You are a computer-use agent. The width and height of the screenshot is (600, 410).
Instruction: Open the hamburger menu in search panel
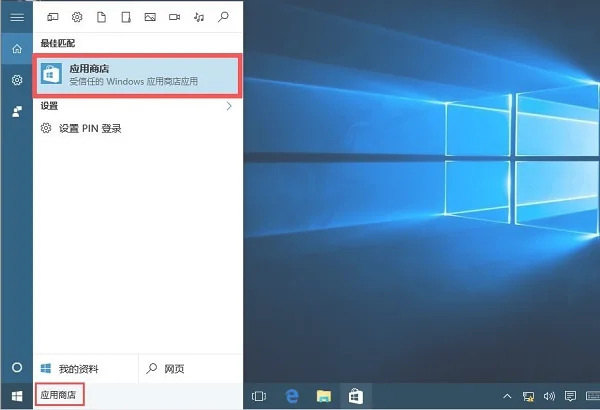pyautogui.click(x=17, y=17)
